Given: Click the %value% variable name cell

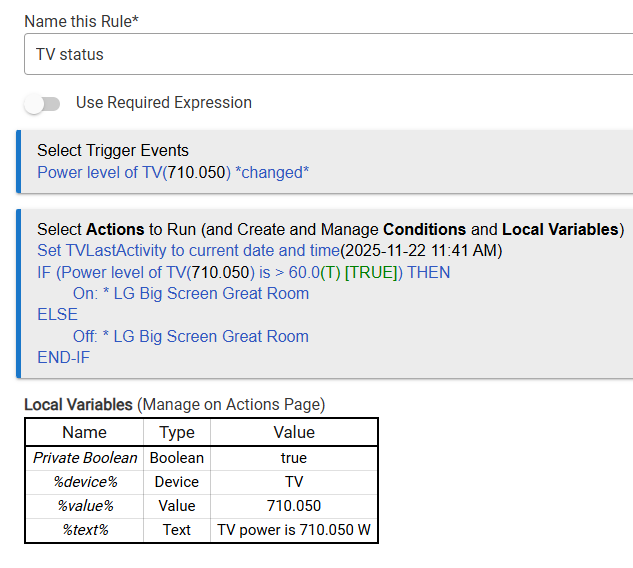Looking at the screenshot, I should (x=84, y=505).
